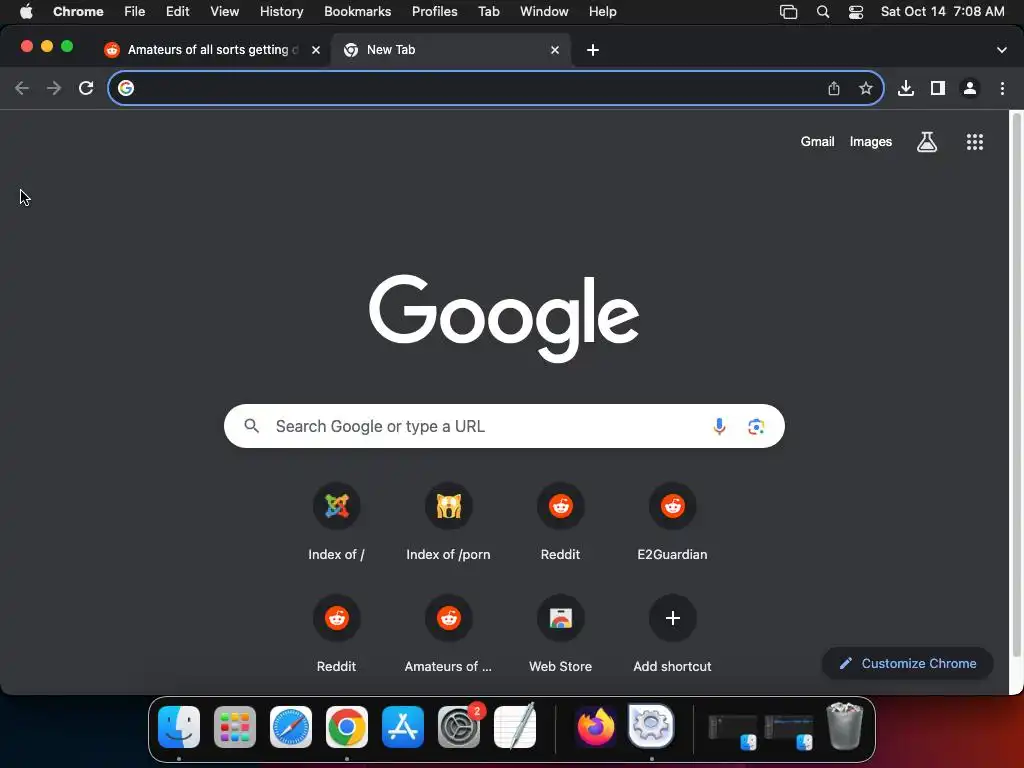This screenshot has height=768, width=1024.
Task: Click the screen mirroring menu bar icon
Action: pos(788,12)
